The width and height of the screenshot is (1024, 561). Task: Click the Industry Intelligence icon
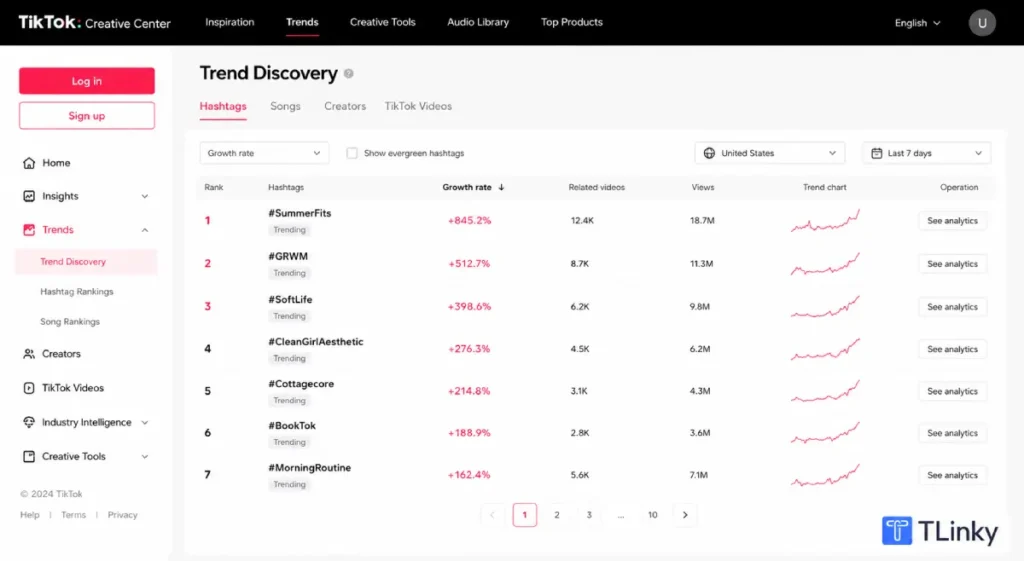(x=29, y=422)
